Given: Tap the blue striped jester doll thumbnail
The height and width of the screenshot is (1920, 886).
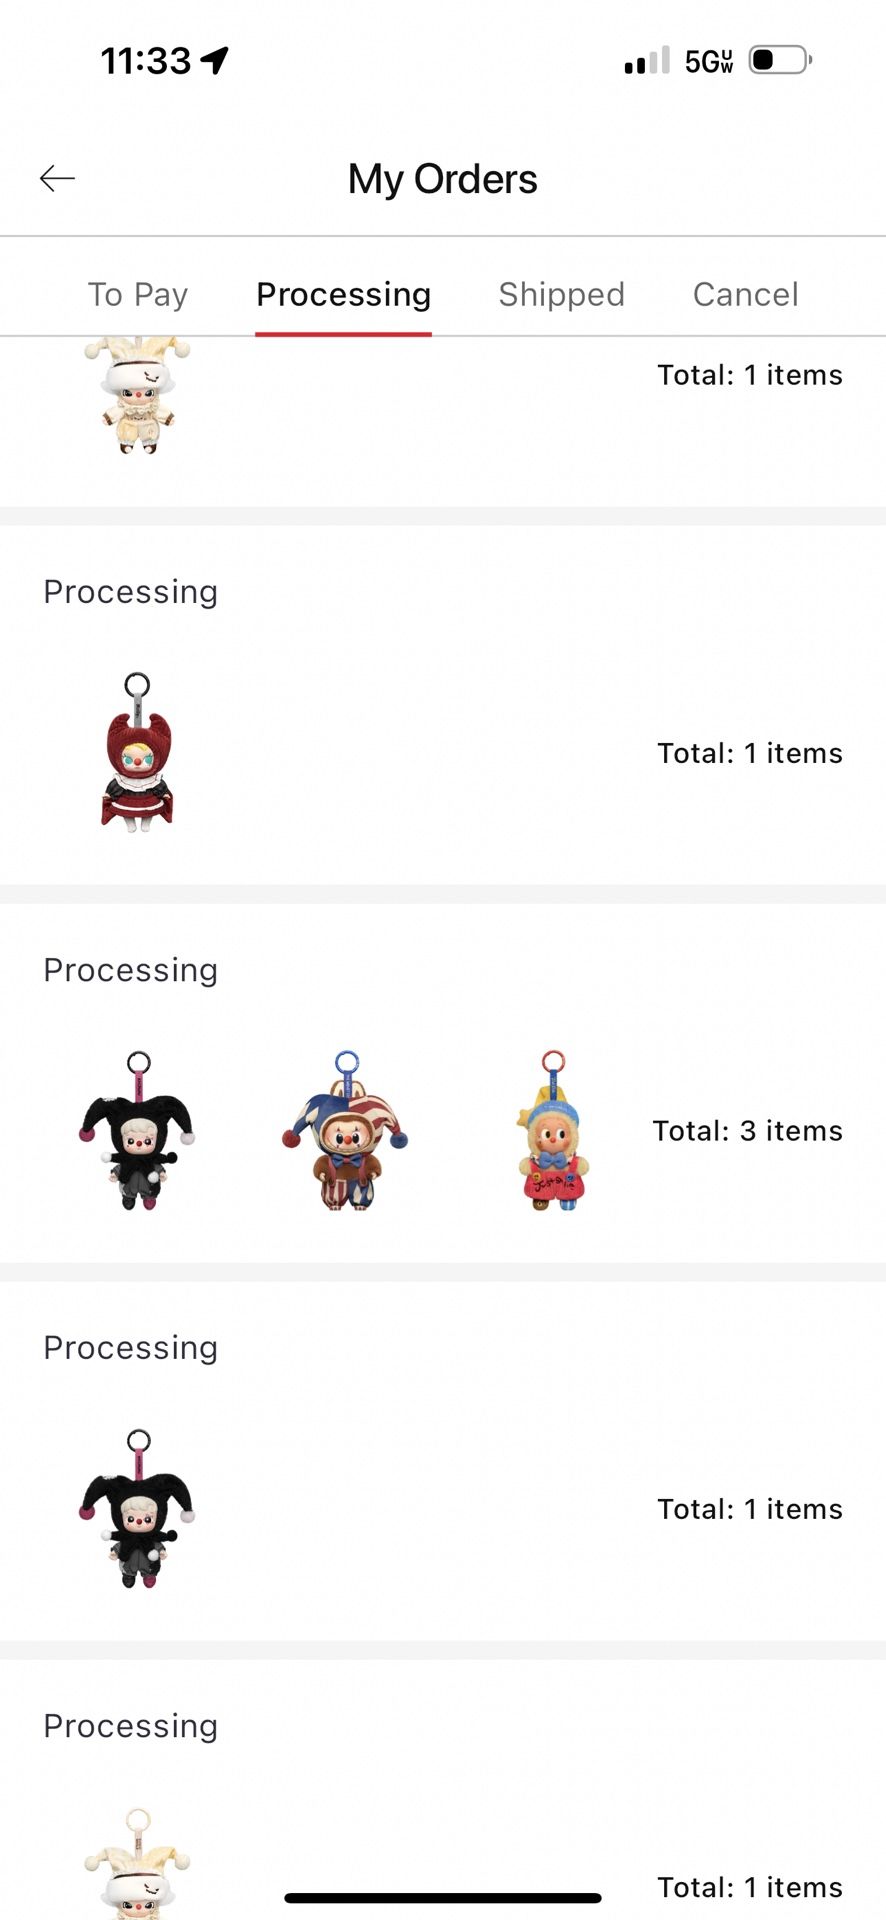Looking at the screenshot, I should [x=345, y=1130].
